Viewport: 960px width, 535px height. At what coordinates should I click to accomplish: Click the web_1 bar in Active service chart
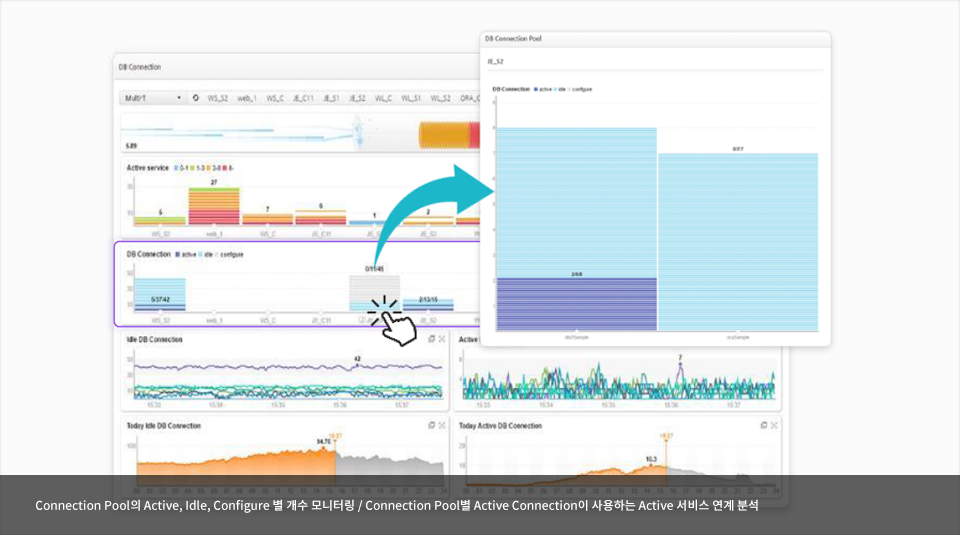pyautogui.click(x=214, y=206)
